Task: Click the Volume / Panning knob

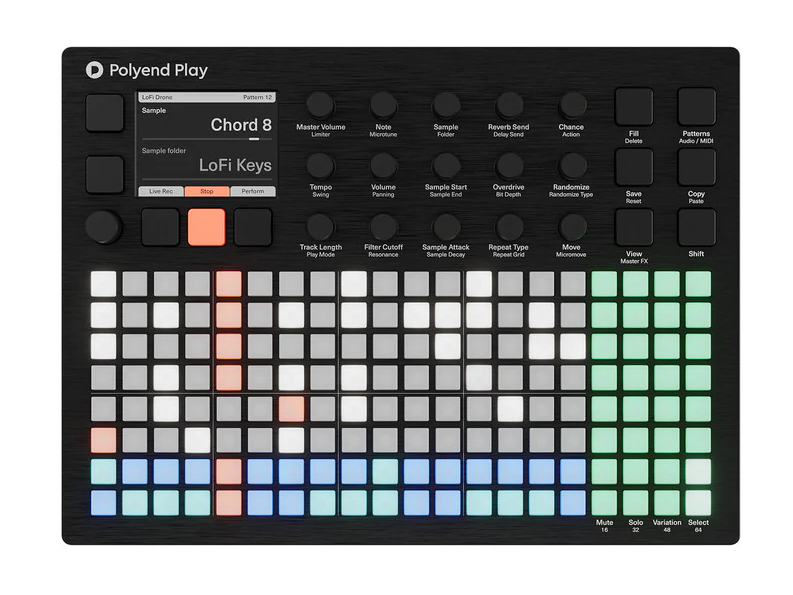Action: [x=383, y=165]
